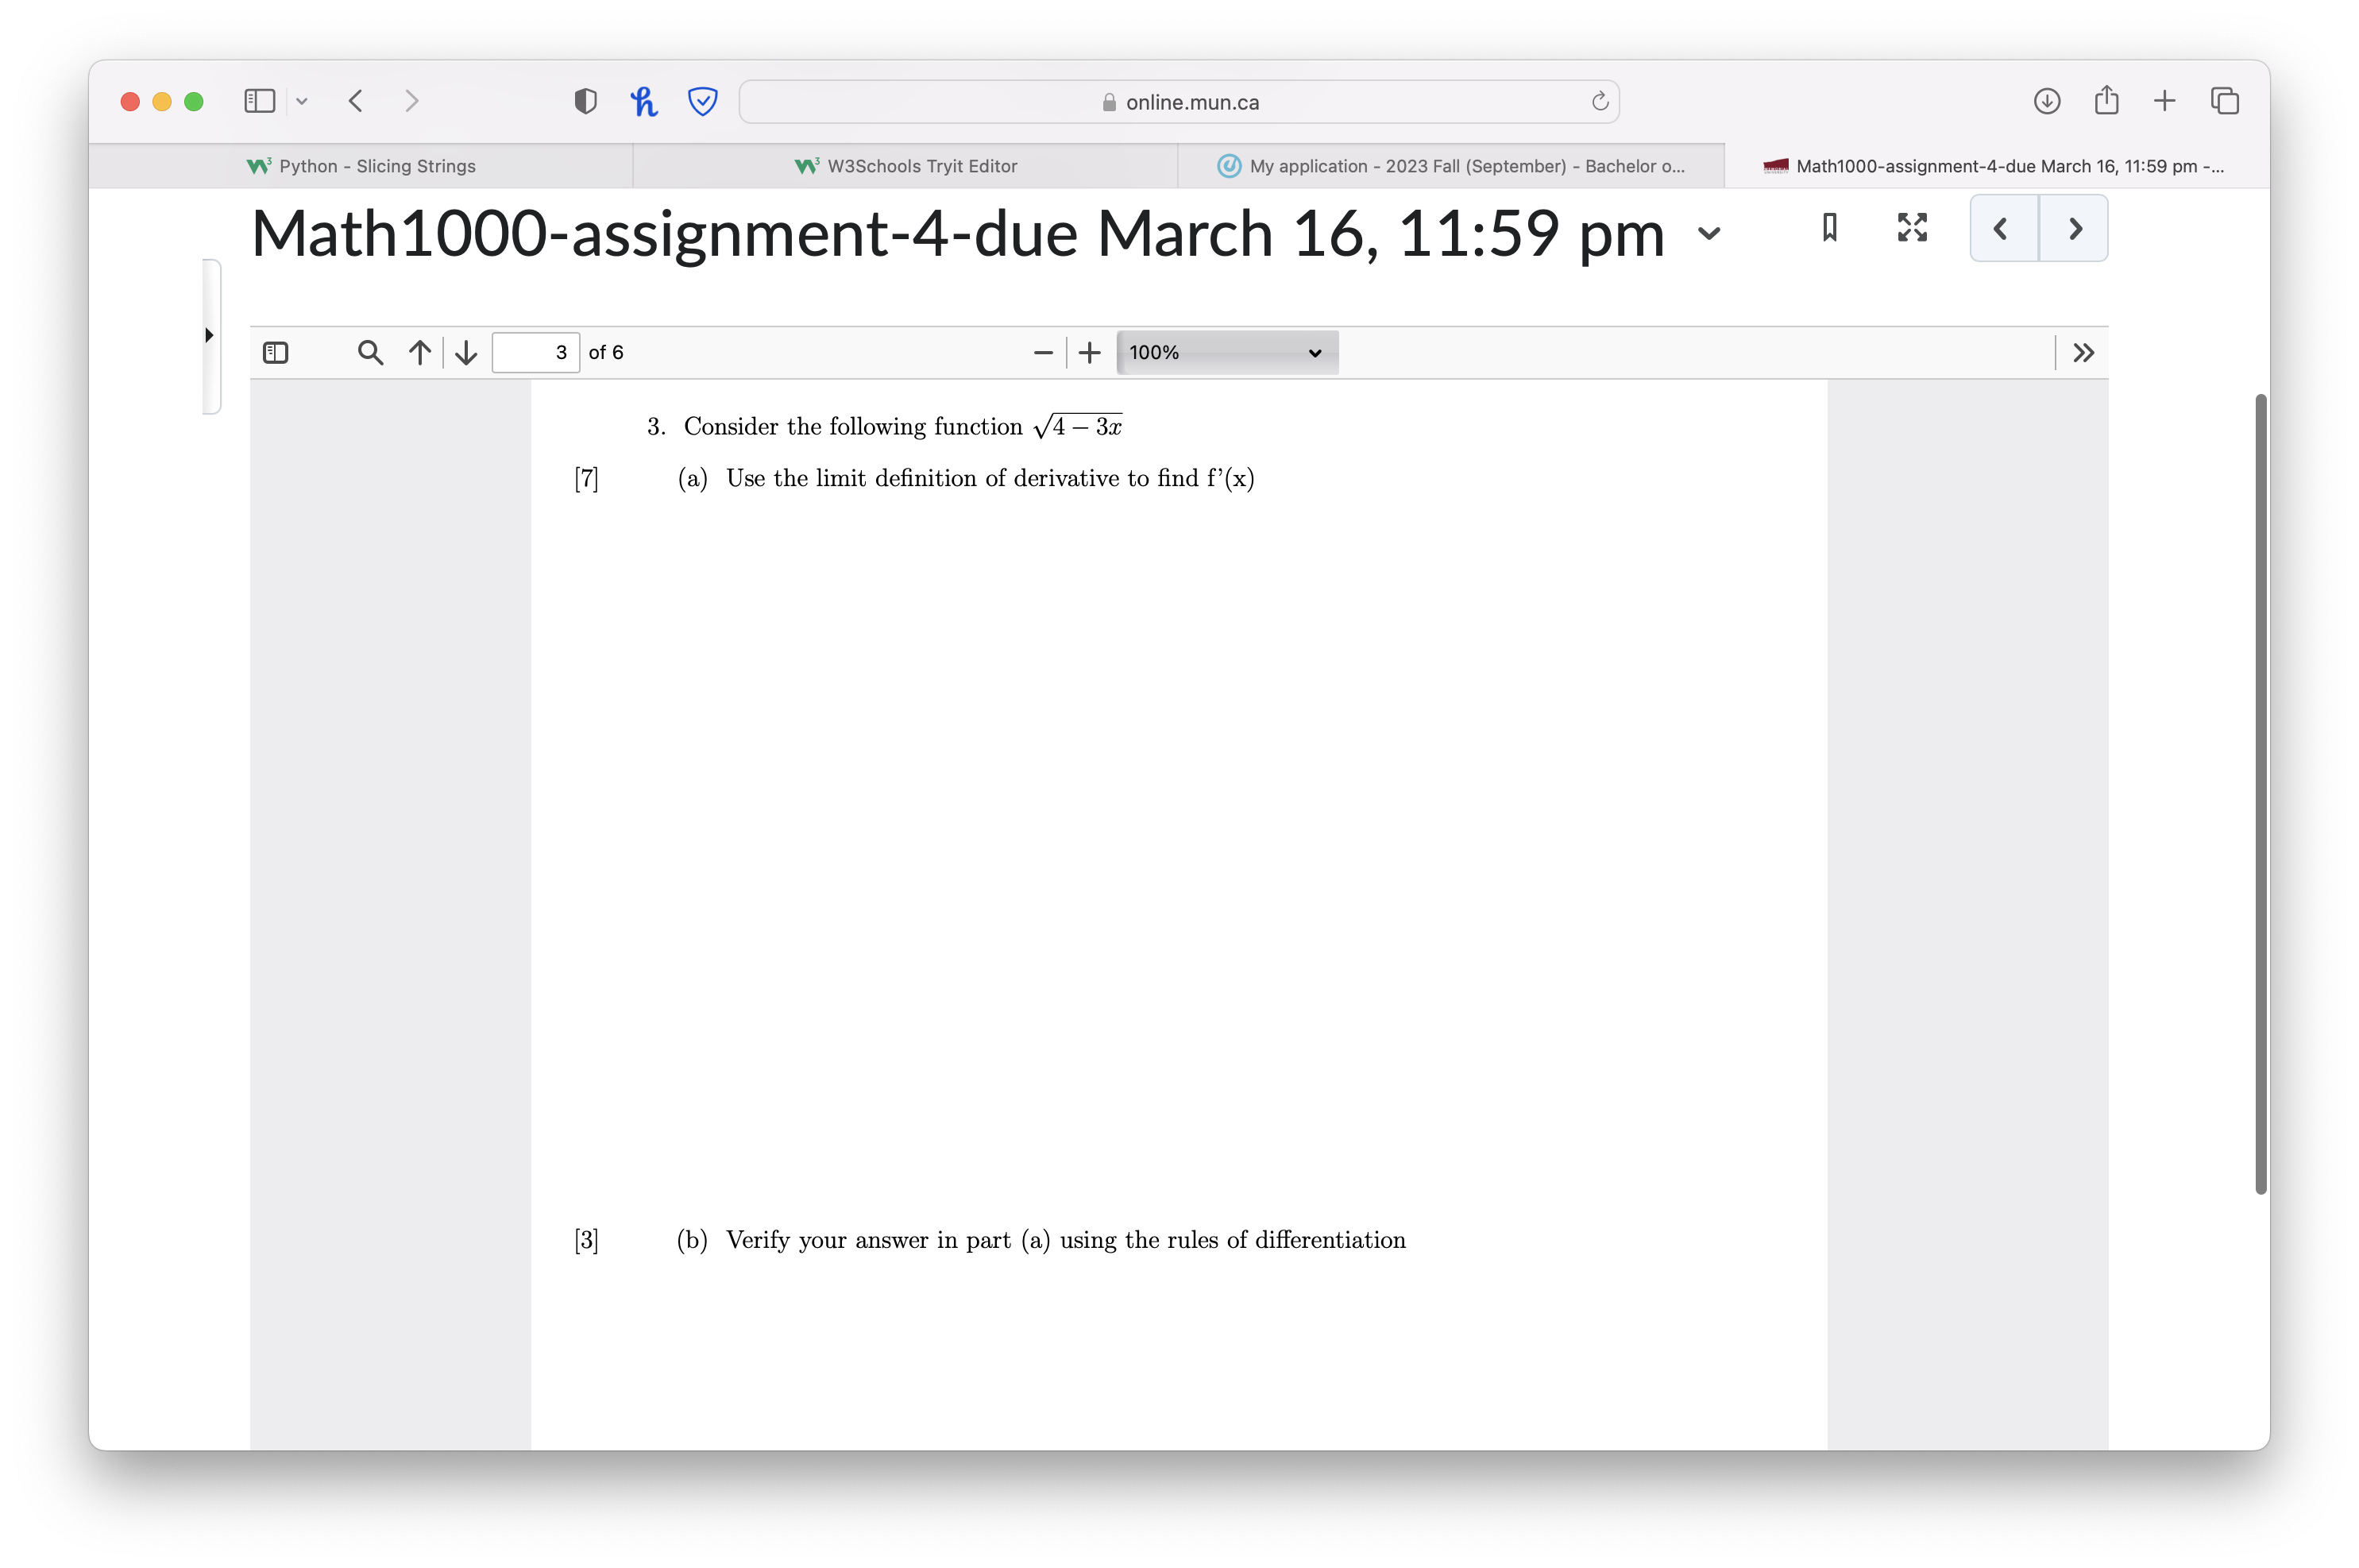This screenshot has width=2359, height=1568.
Task: Zoom out of the PDF document
Action: (x=1042, y=352)
